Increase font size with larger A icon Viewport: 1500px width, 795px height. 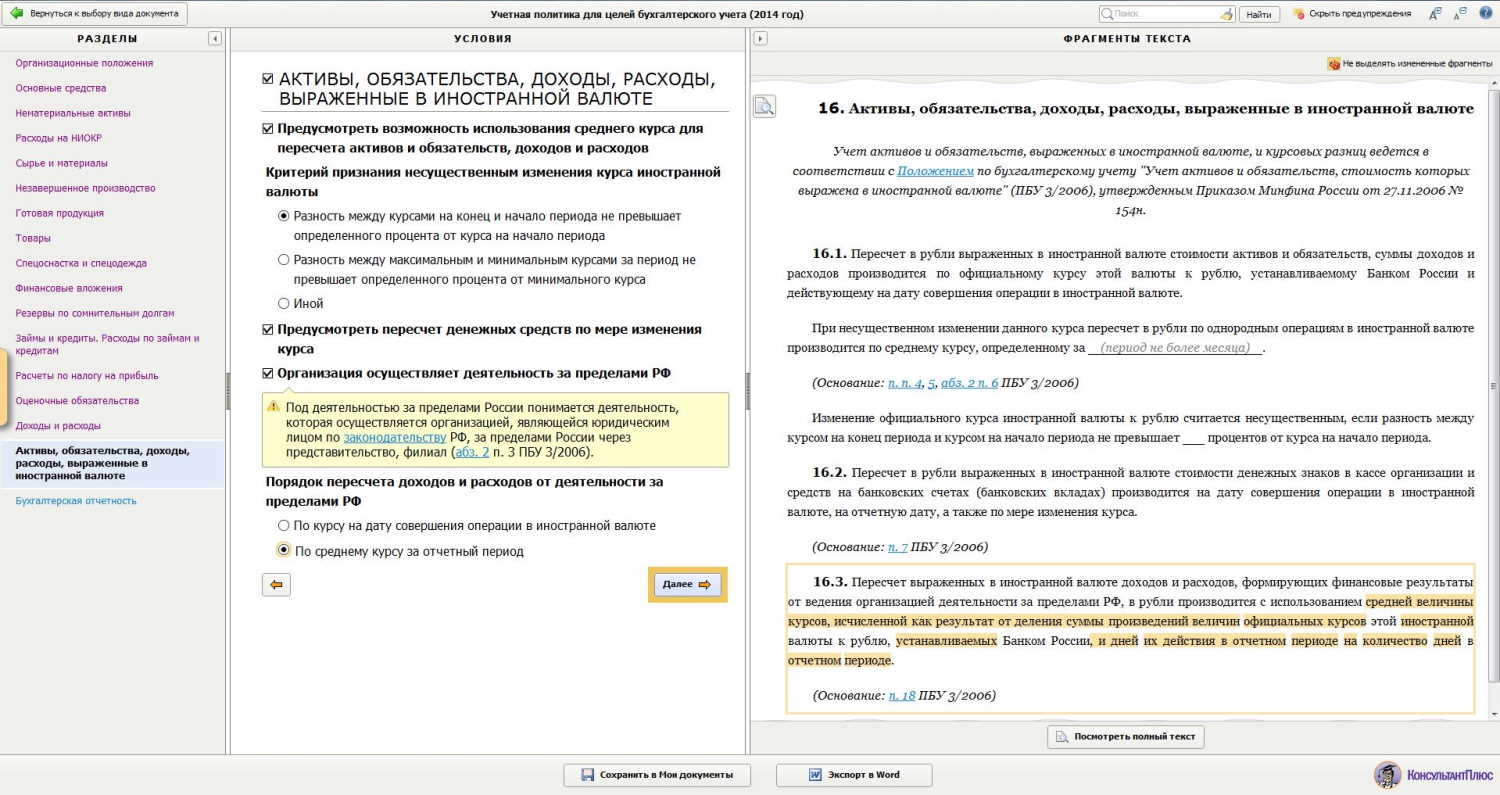click(1436, 14)
